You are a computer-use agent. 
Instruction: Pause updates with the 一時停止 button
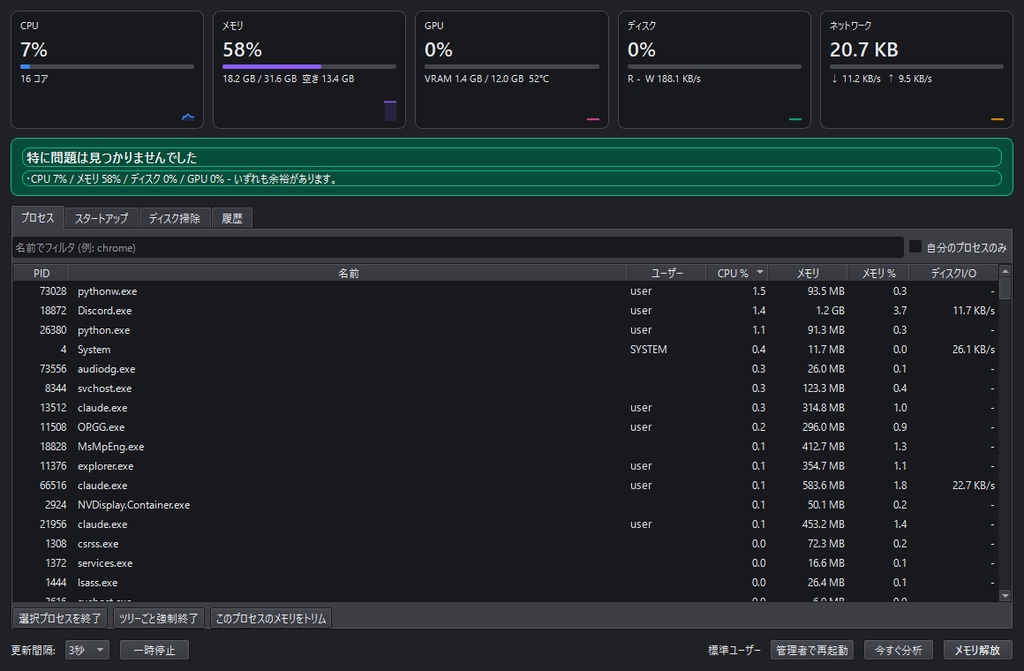click(154, 650)
